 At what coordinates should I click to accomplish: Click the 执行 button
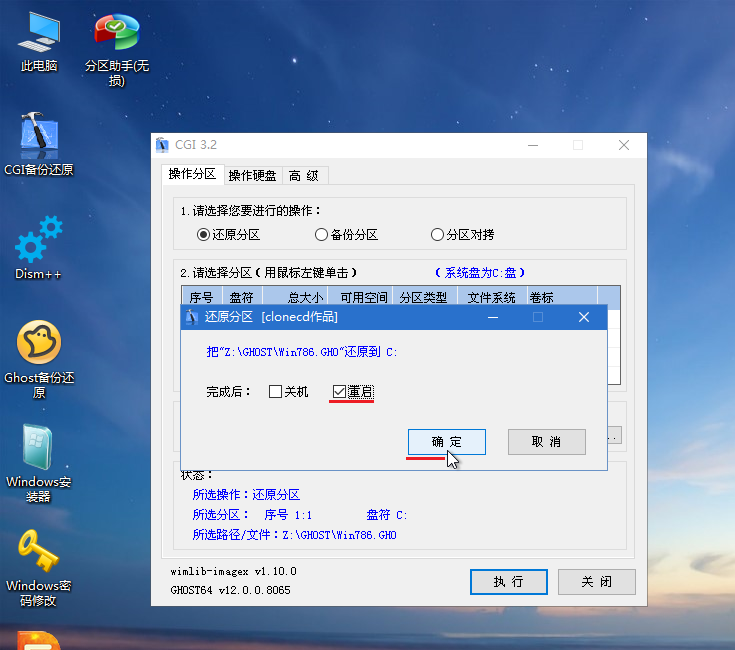click(509, 582)
